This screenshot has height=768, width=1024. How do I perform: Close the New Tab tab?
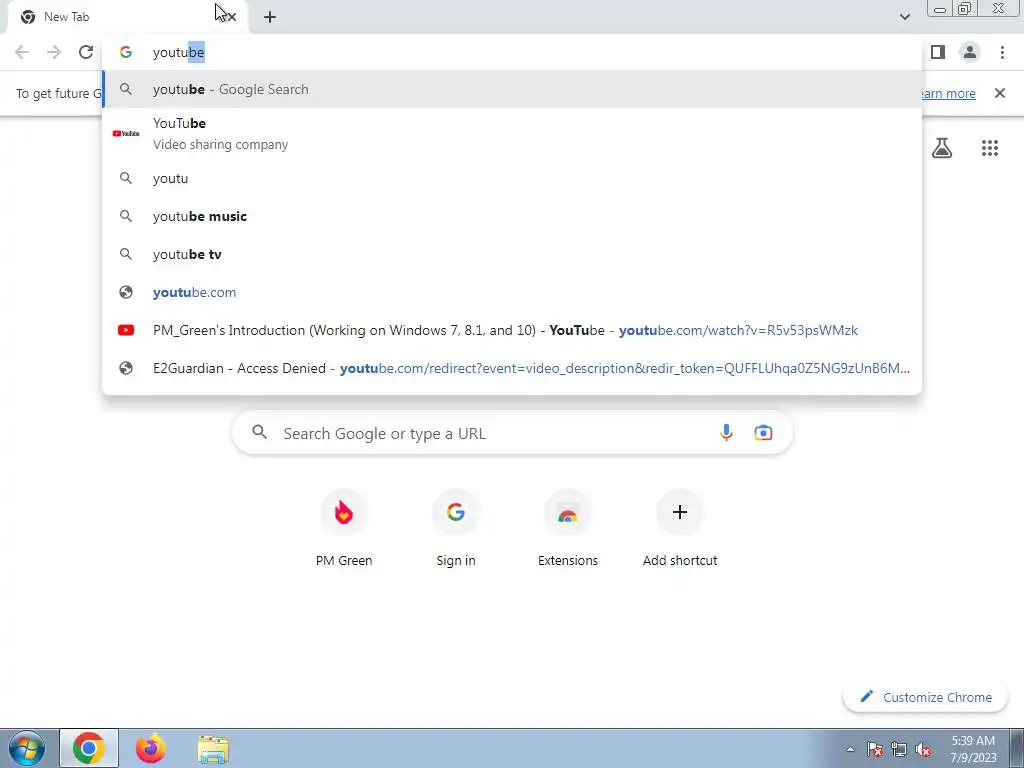pos(231,17)
